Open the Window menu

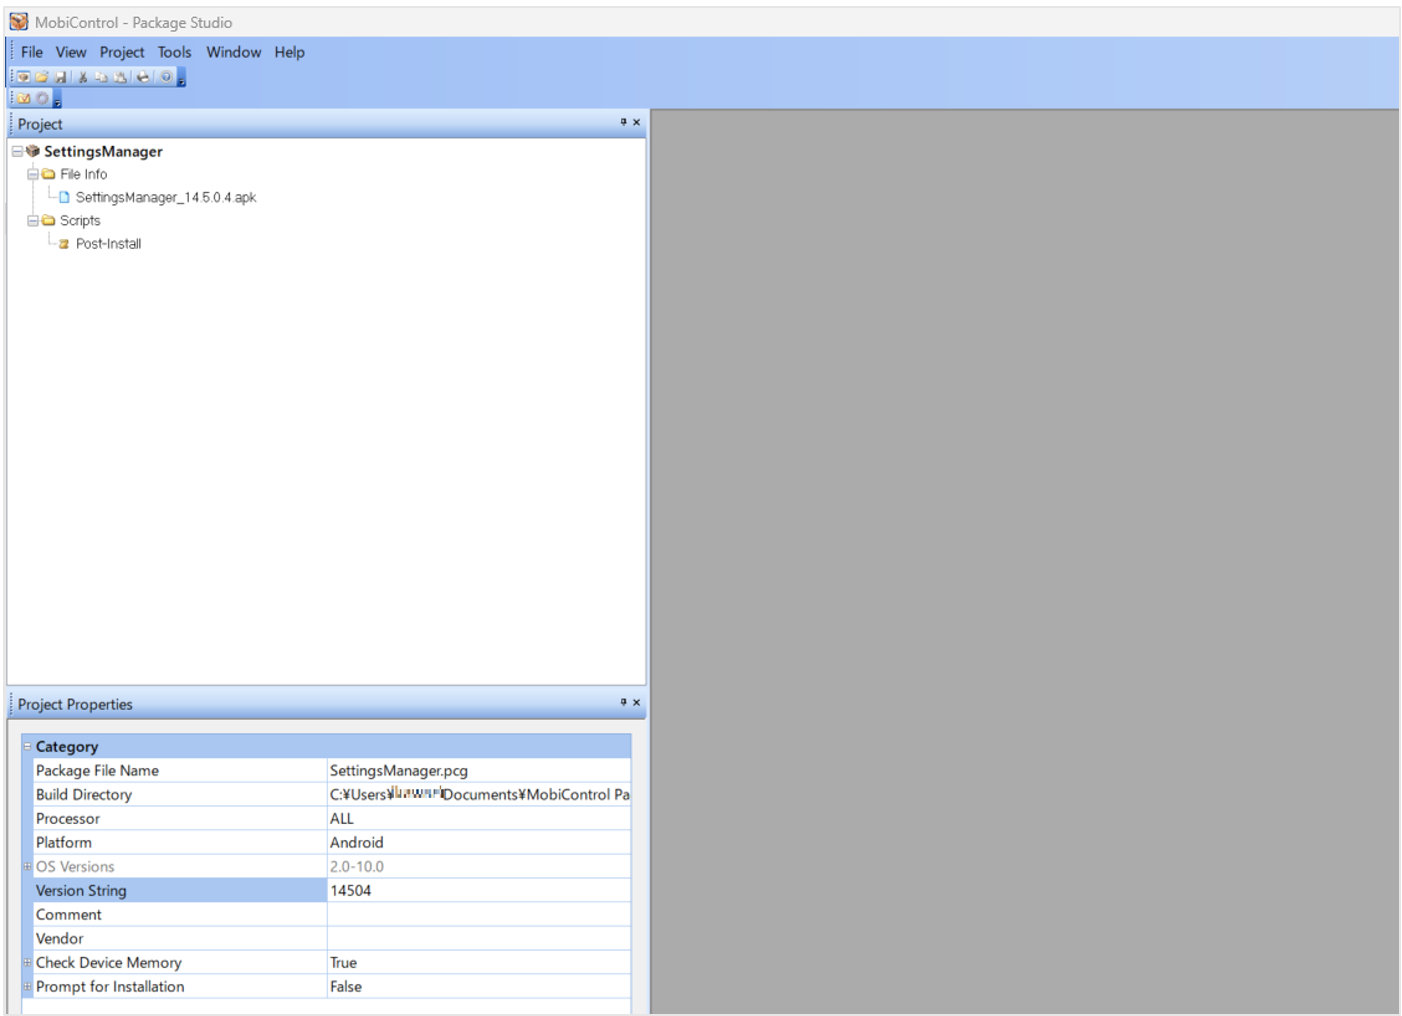click(x=234, y=52)
